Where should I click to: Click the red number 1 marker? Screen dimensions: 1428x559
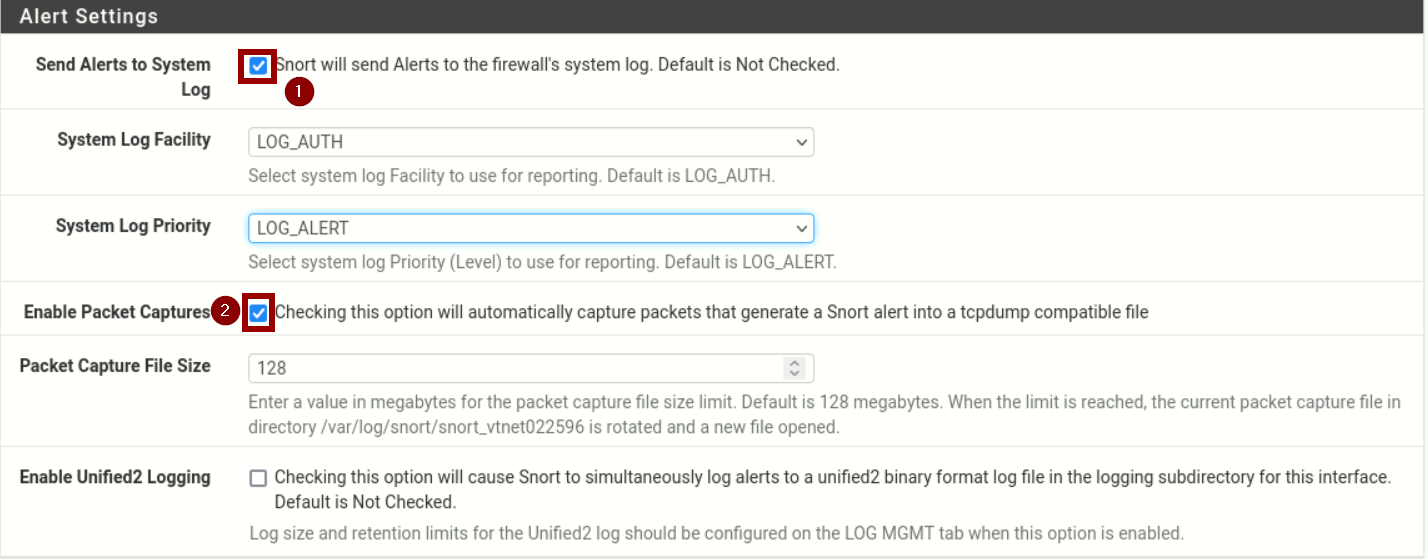[x=300, y=92]
